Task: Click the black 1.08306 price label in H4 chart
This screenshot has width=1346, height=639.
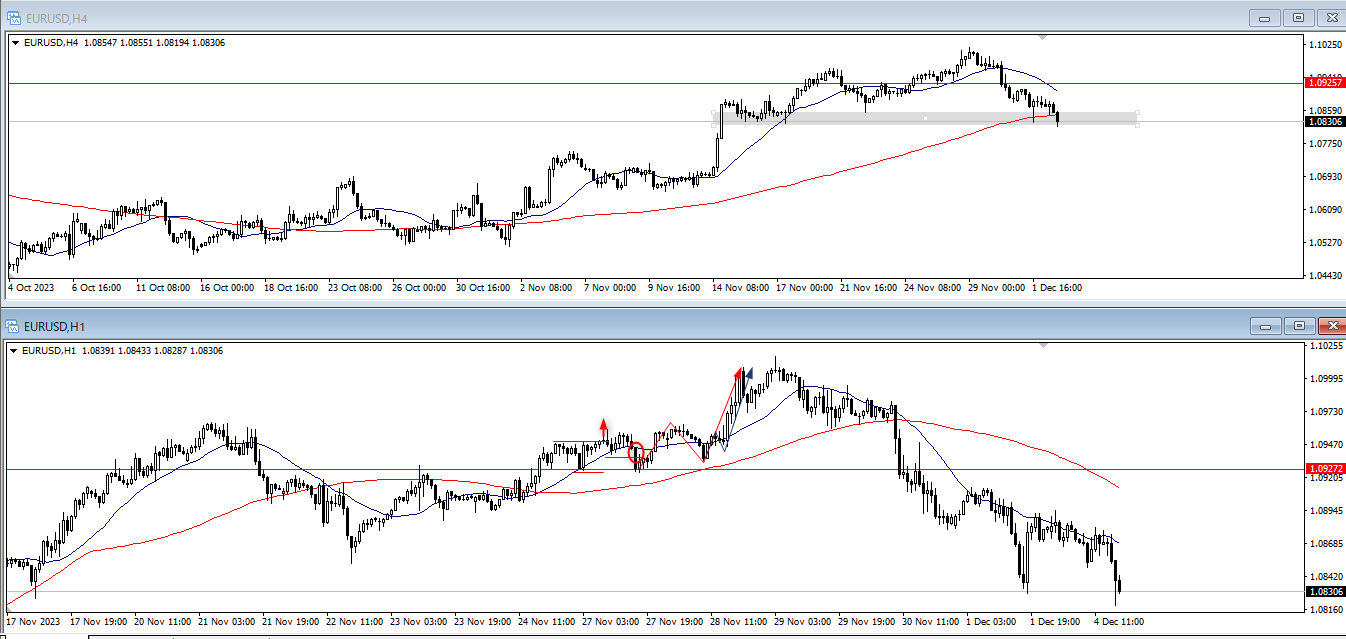Action: 1325,122
